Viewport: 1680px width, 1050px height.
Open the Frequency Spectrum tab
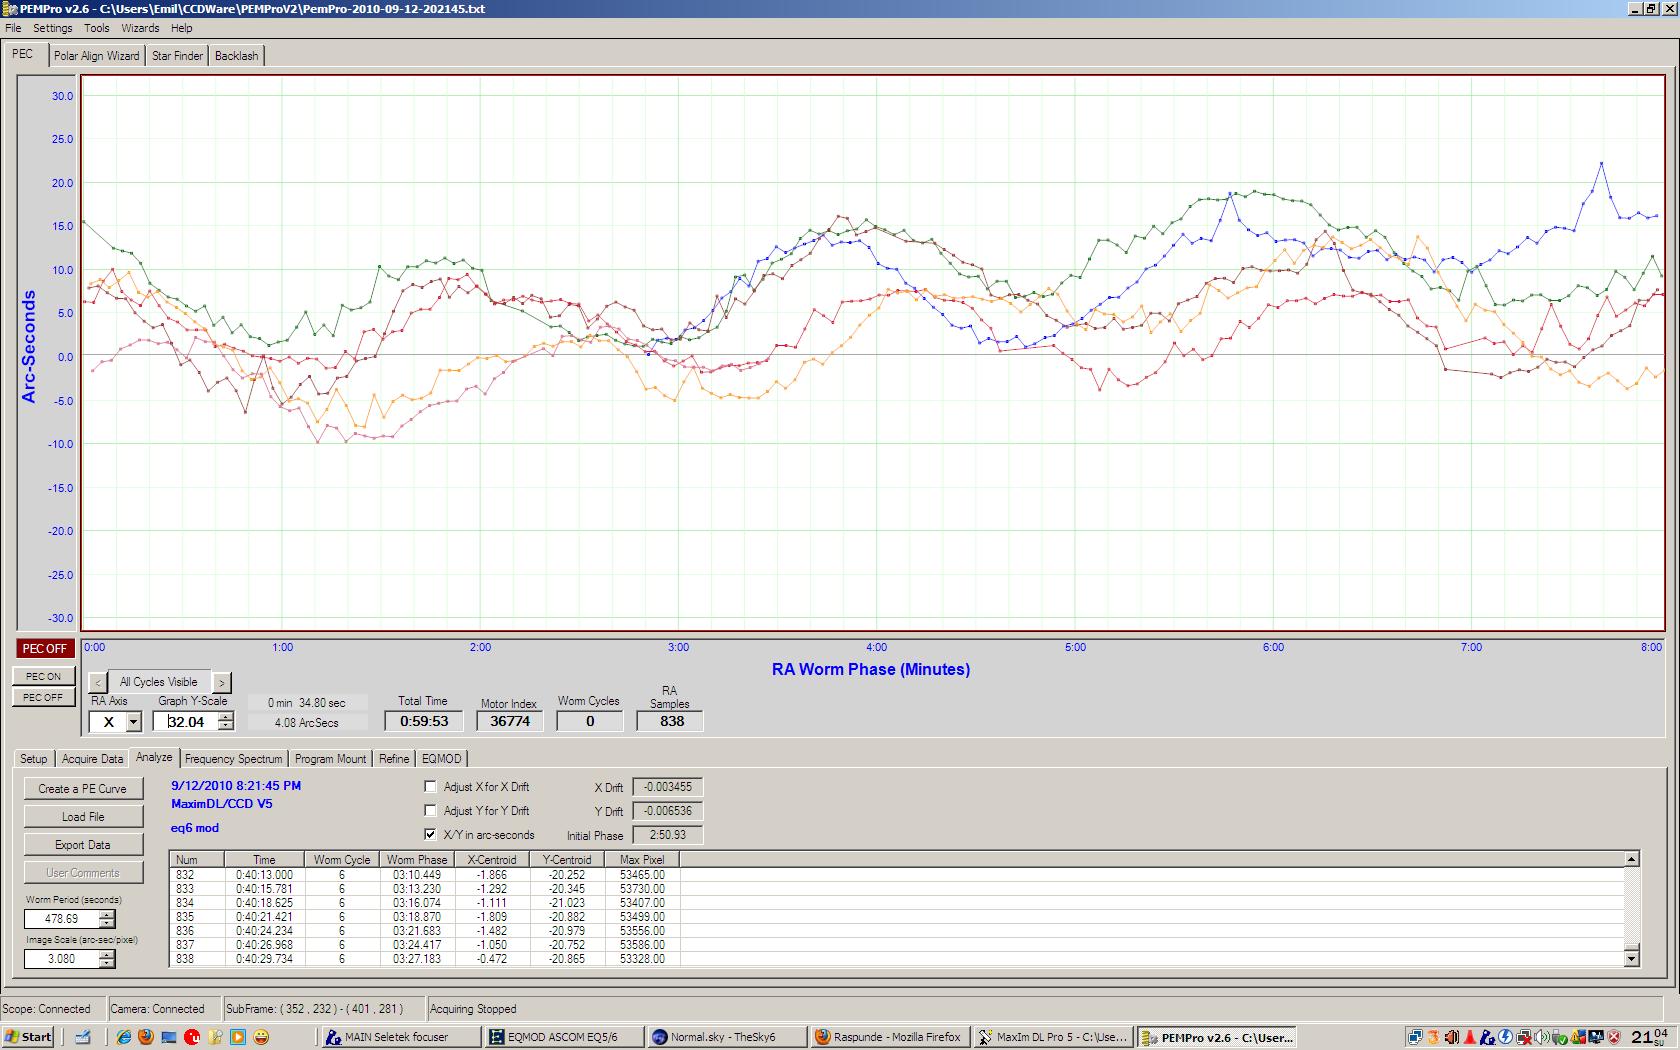tap(234, 759)
